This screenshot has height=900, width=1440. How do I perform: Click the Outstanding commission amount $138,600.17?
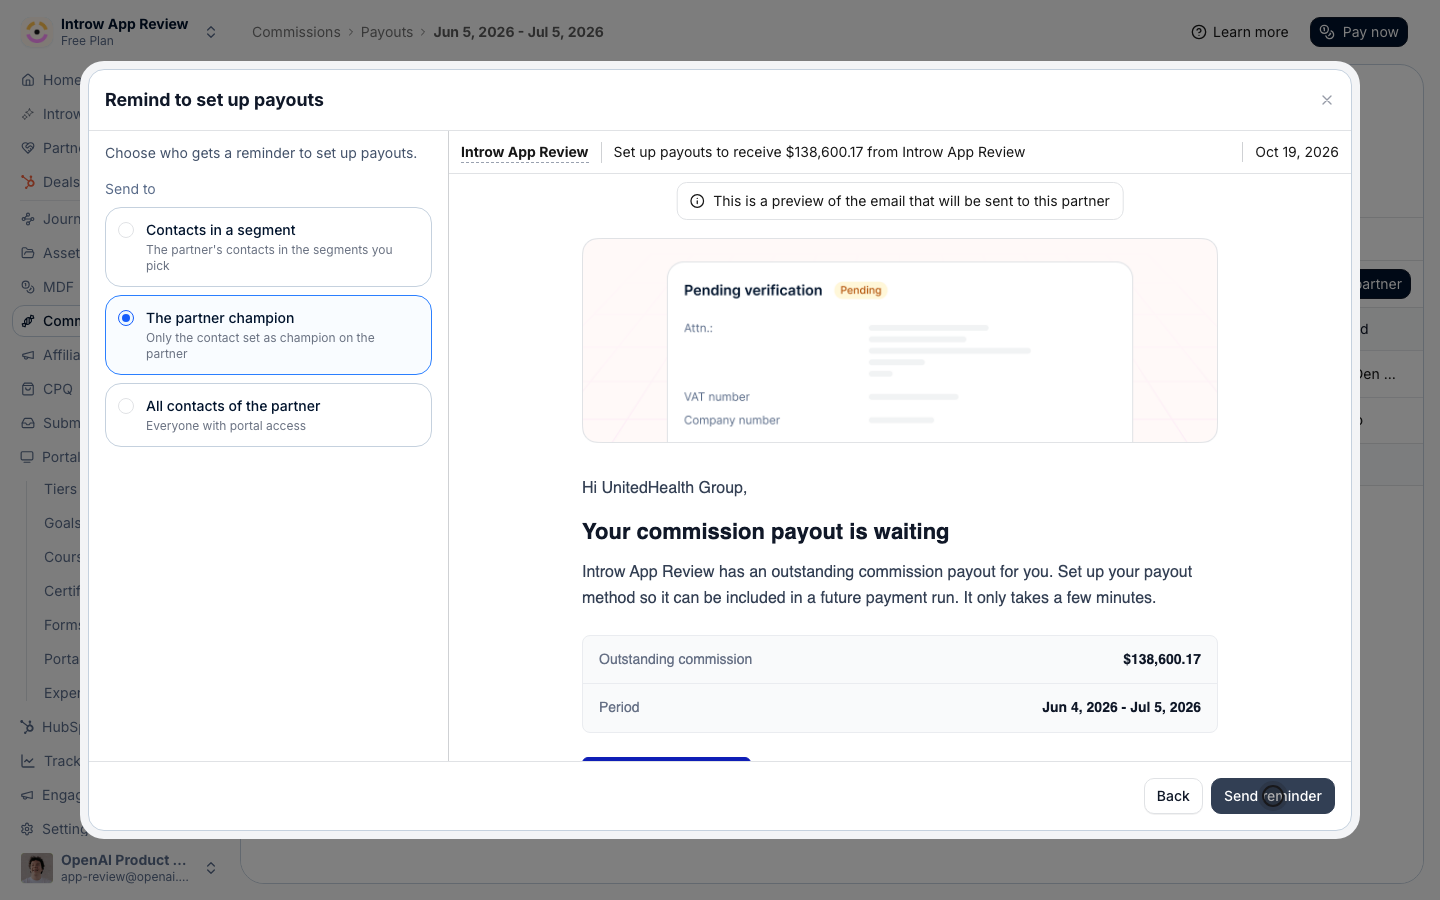pyautogui.click(x=1162, y=659)
